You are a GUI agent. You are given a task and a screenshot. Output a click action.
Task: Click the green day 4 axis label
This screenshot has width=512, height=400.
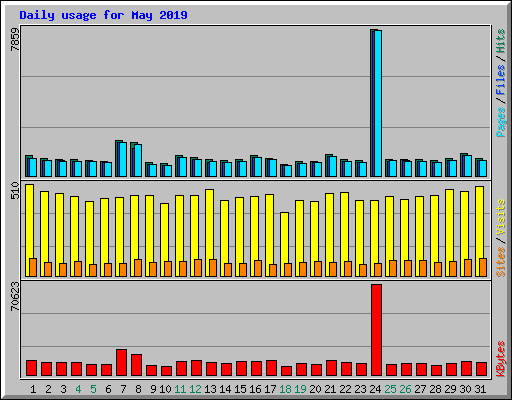pos(78,389)
